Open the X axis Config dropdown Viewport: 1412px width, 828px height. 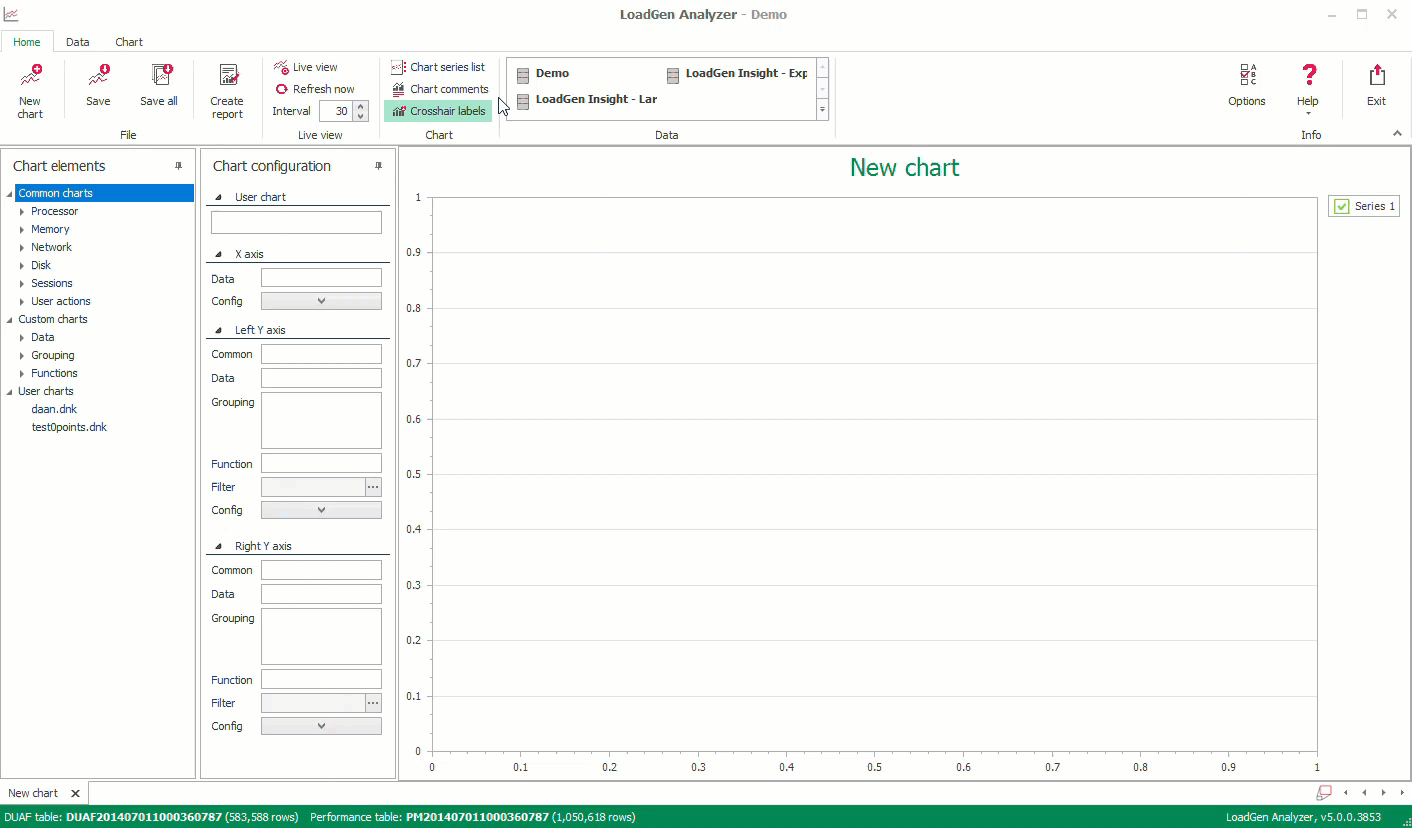(x=321, y=301)
